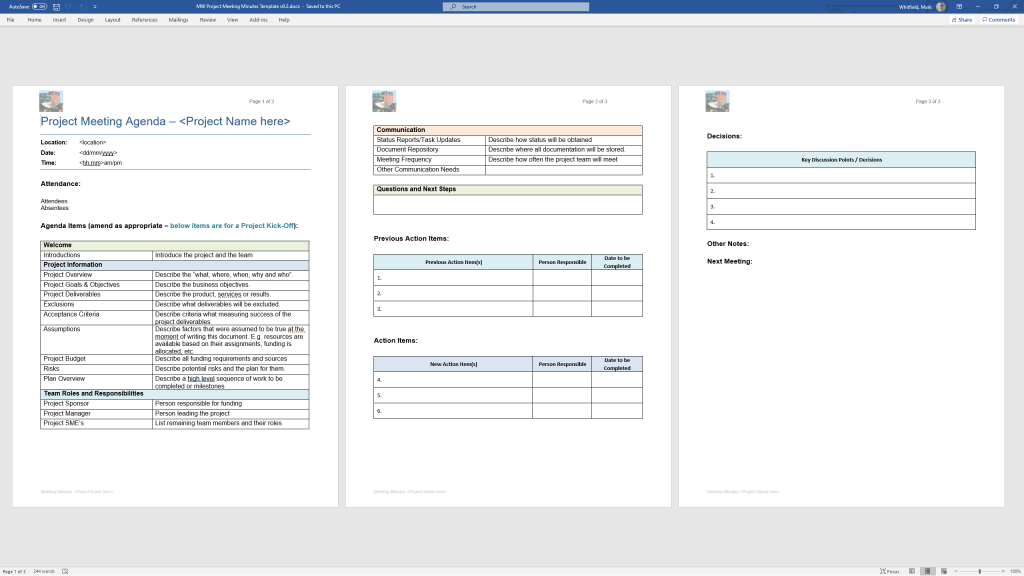Switch to the Mailings tab

(x=177, y=19)
